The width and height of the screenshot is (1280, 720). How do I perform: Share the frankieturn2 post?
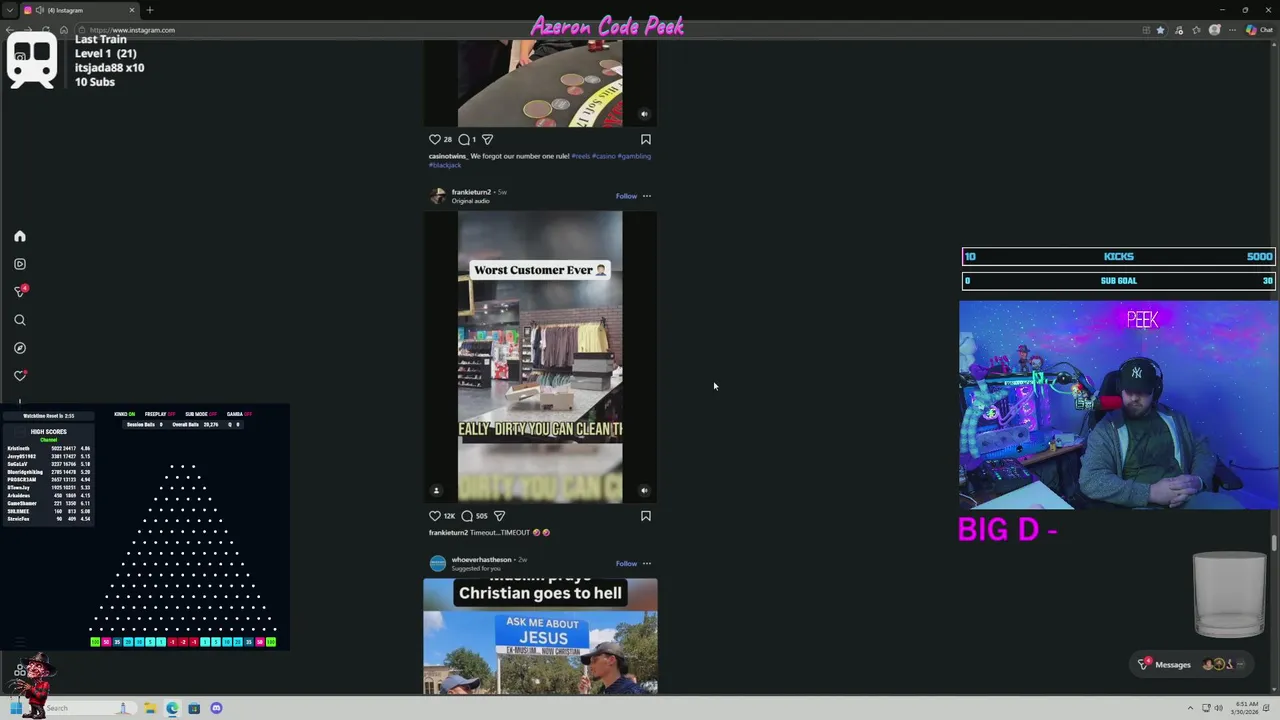pos(499,516)
